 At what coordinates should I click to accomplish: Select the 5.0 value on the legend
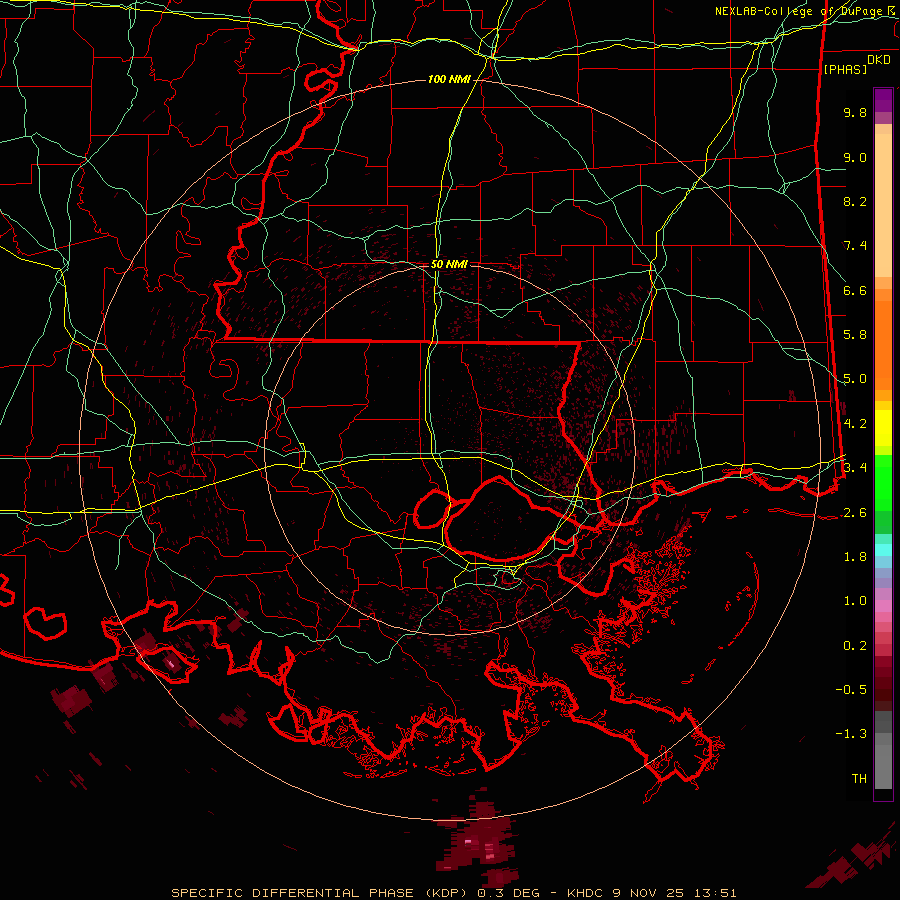click(855, 379)
